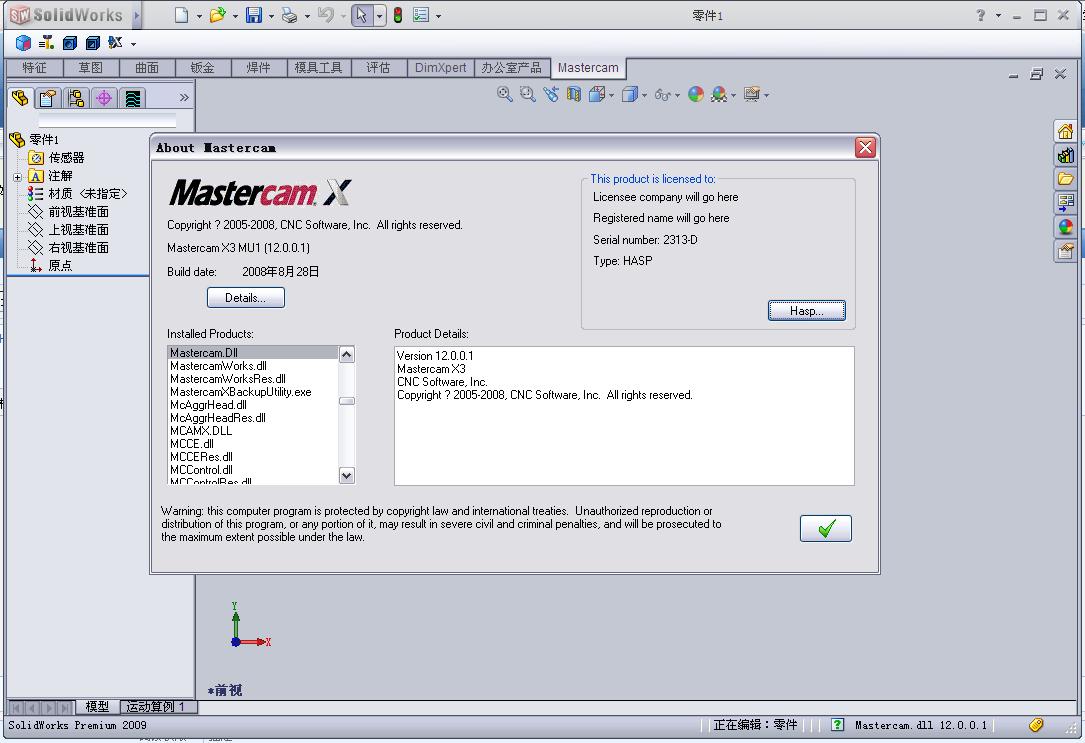Click the Options checklist icon
The image size is (1085, 743).
tap(421, 15)
